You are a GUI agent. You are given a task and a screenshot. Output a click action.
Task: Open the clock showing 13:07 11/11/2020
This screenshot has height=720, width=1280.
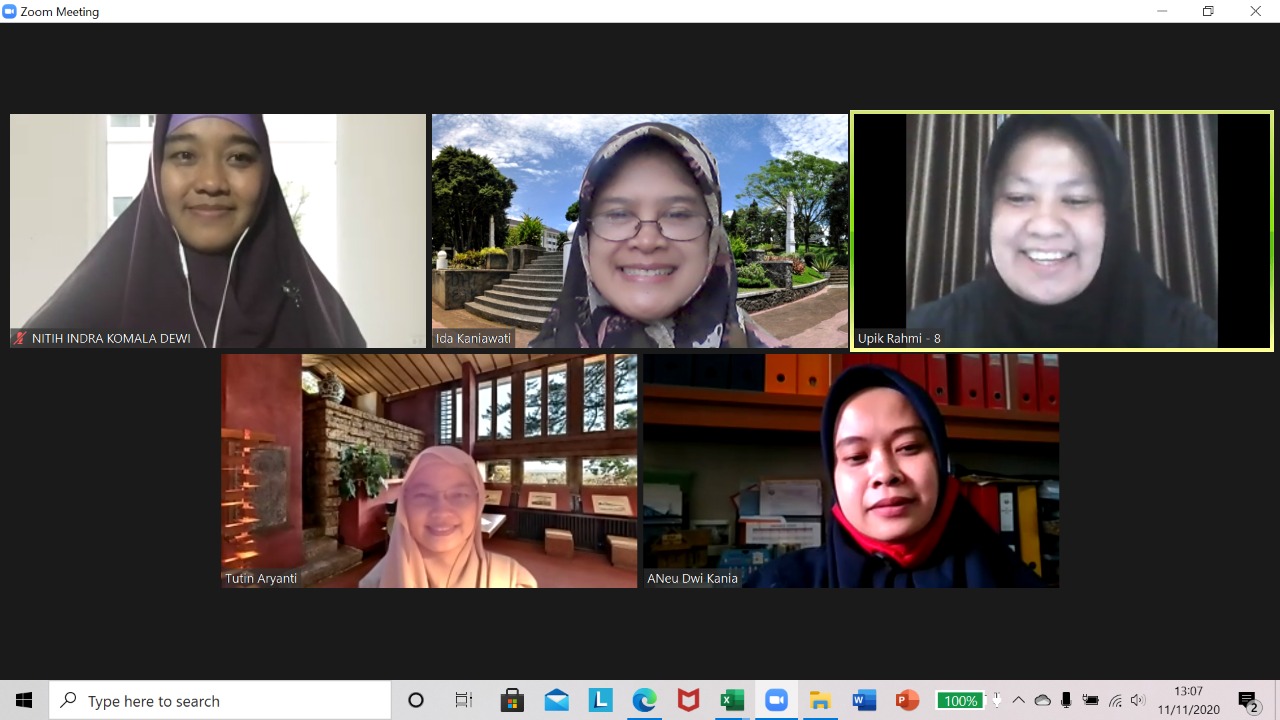click(1189, 701)
